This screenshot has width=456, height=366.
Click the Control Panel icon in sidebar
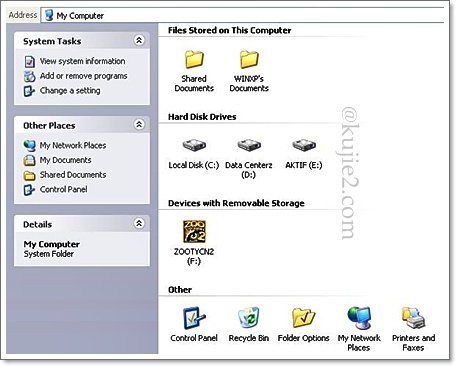click(29, 190)
